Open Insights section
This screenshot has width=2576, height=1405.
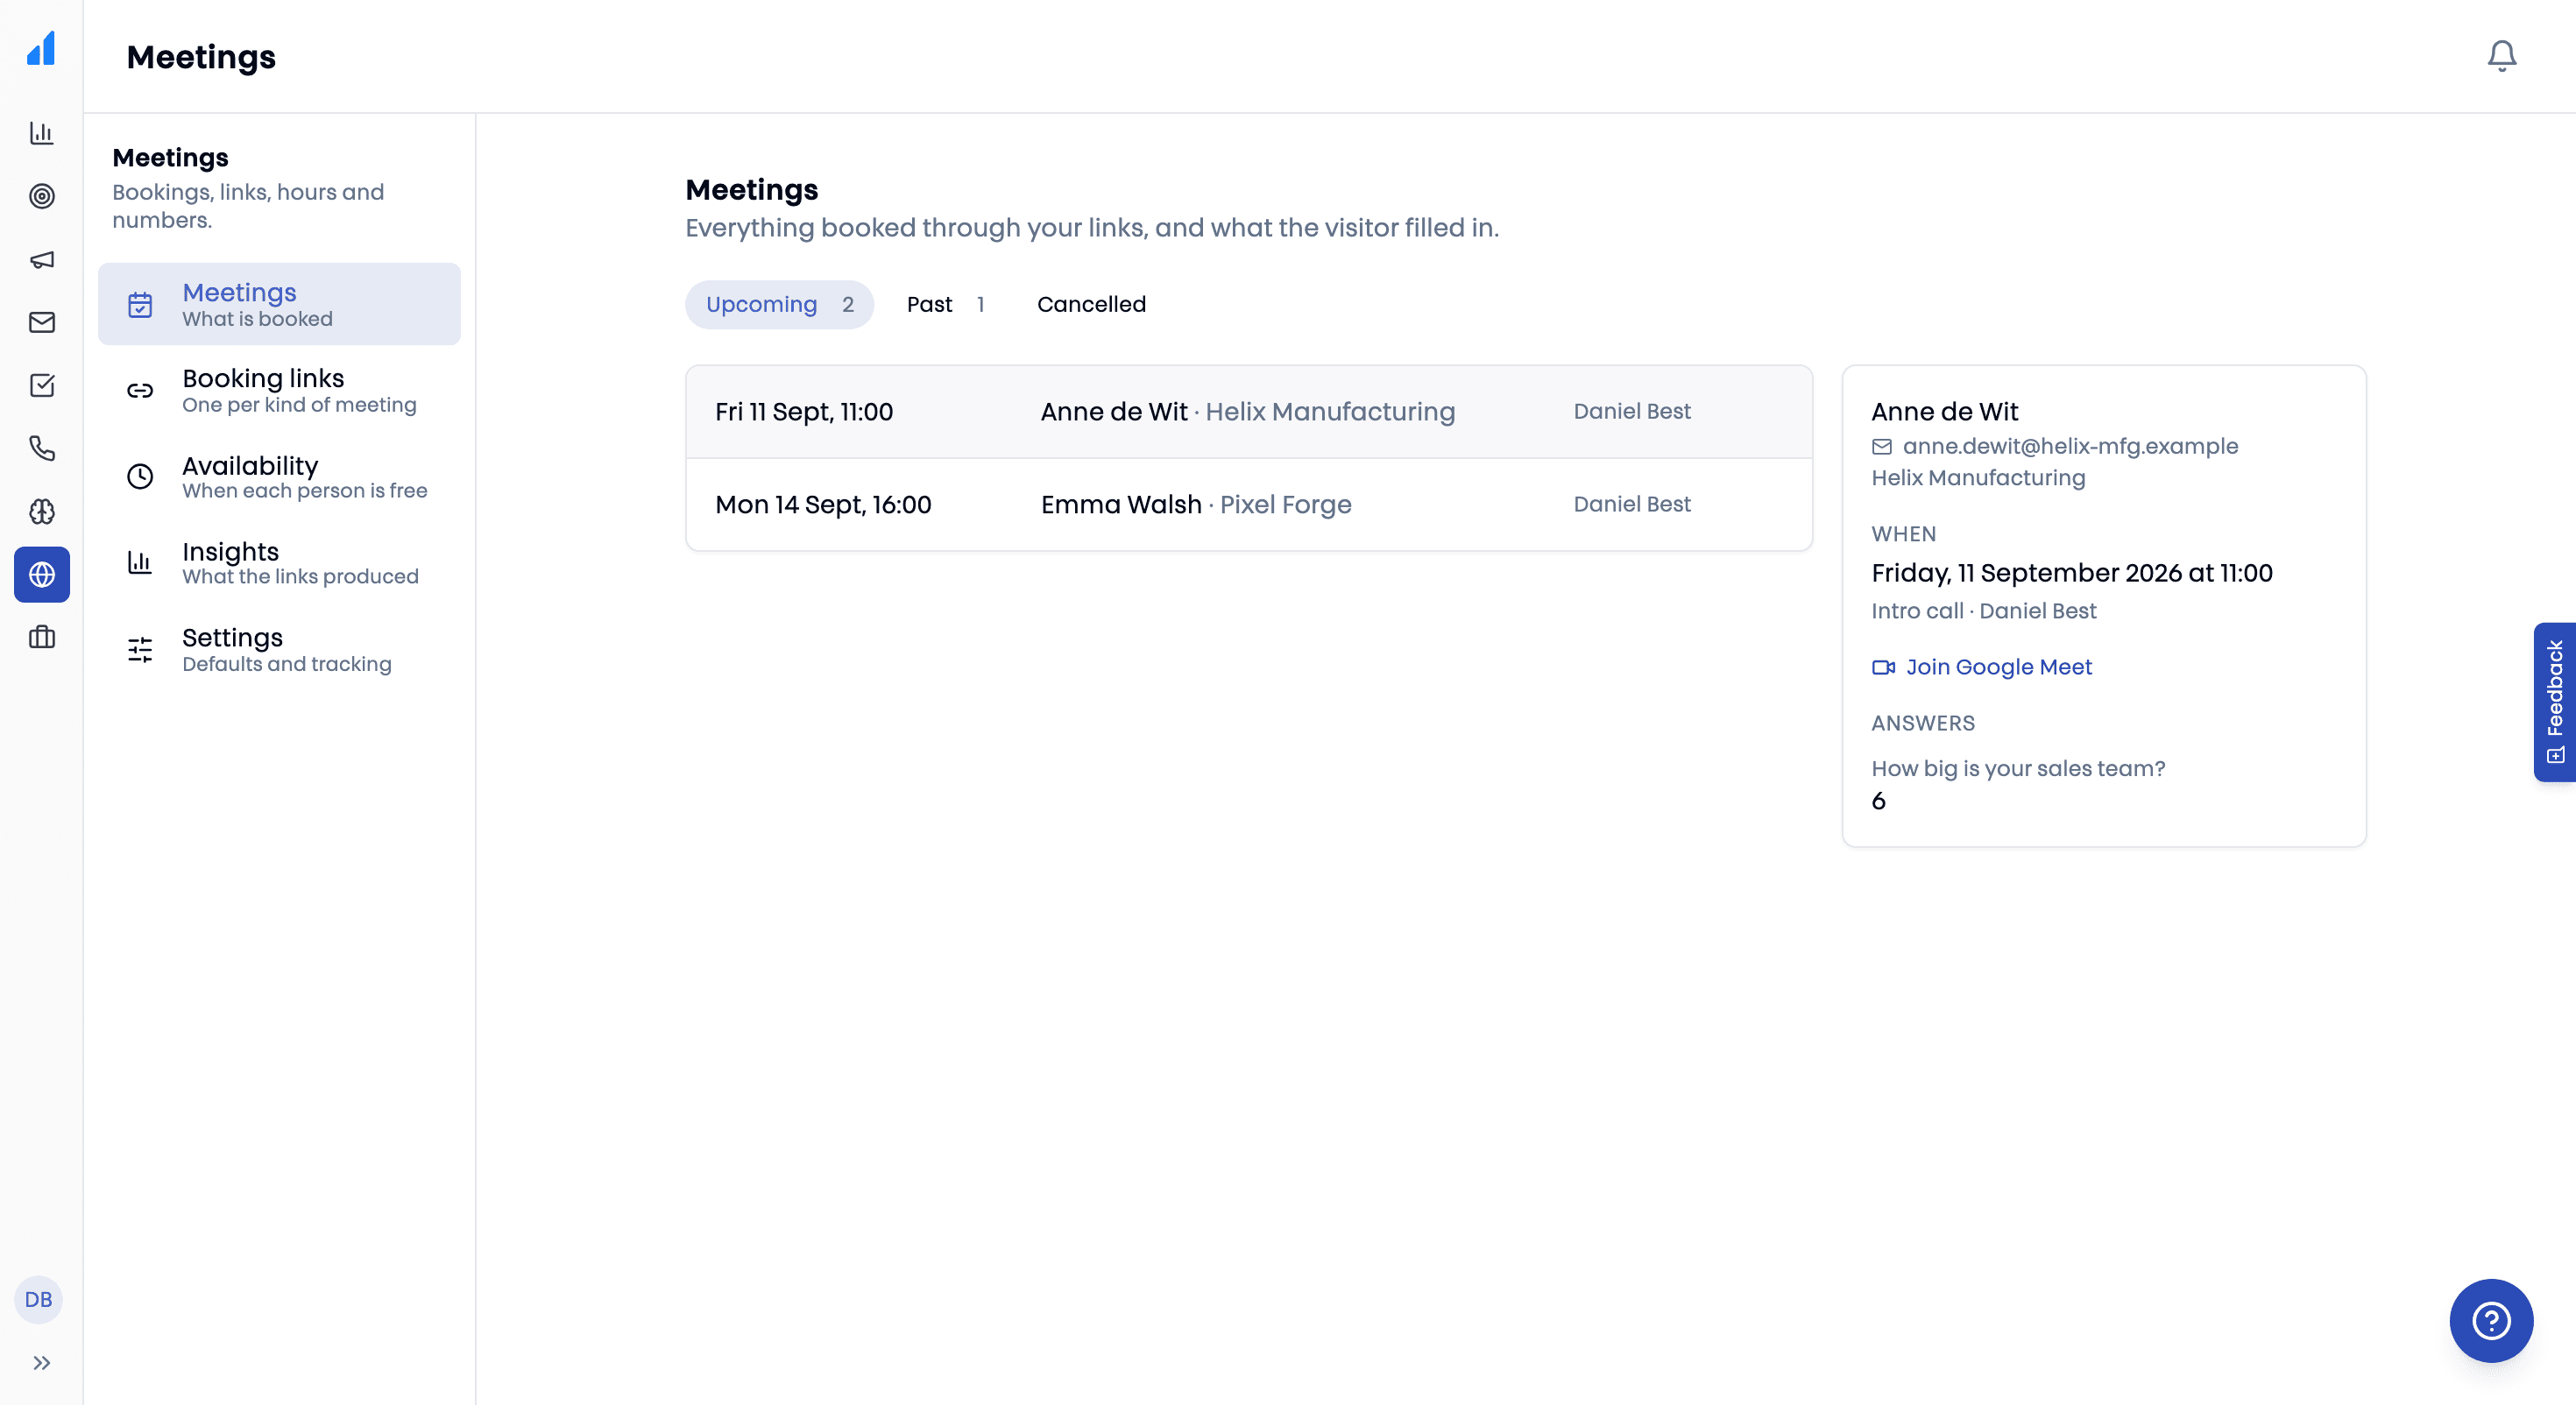[x=279, y=562]
